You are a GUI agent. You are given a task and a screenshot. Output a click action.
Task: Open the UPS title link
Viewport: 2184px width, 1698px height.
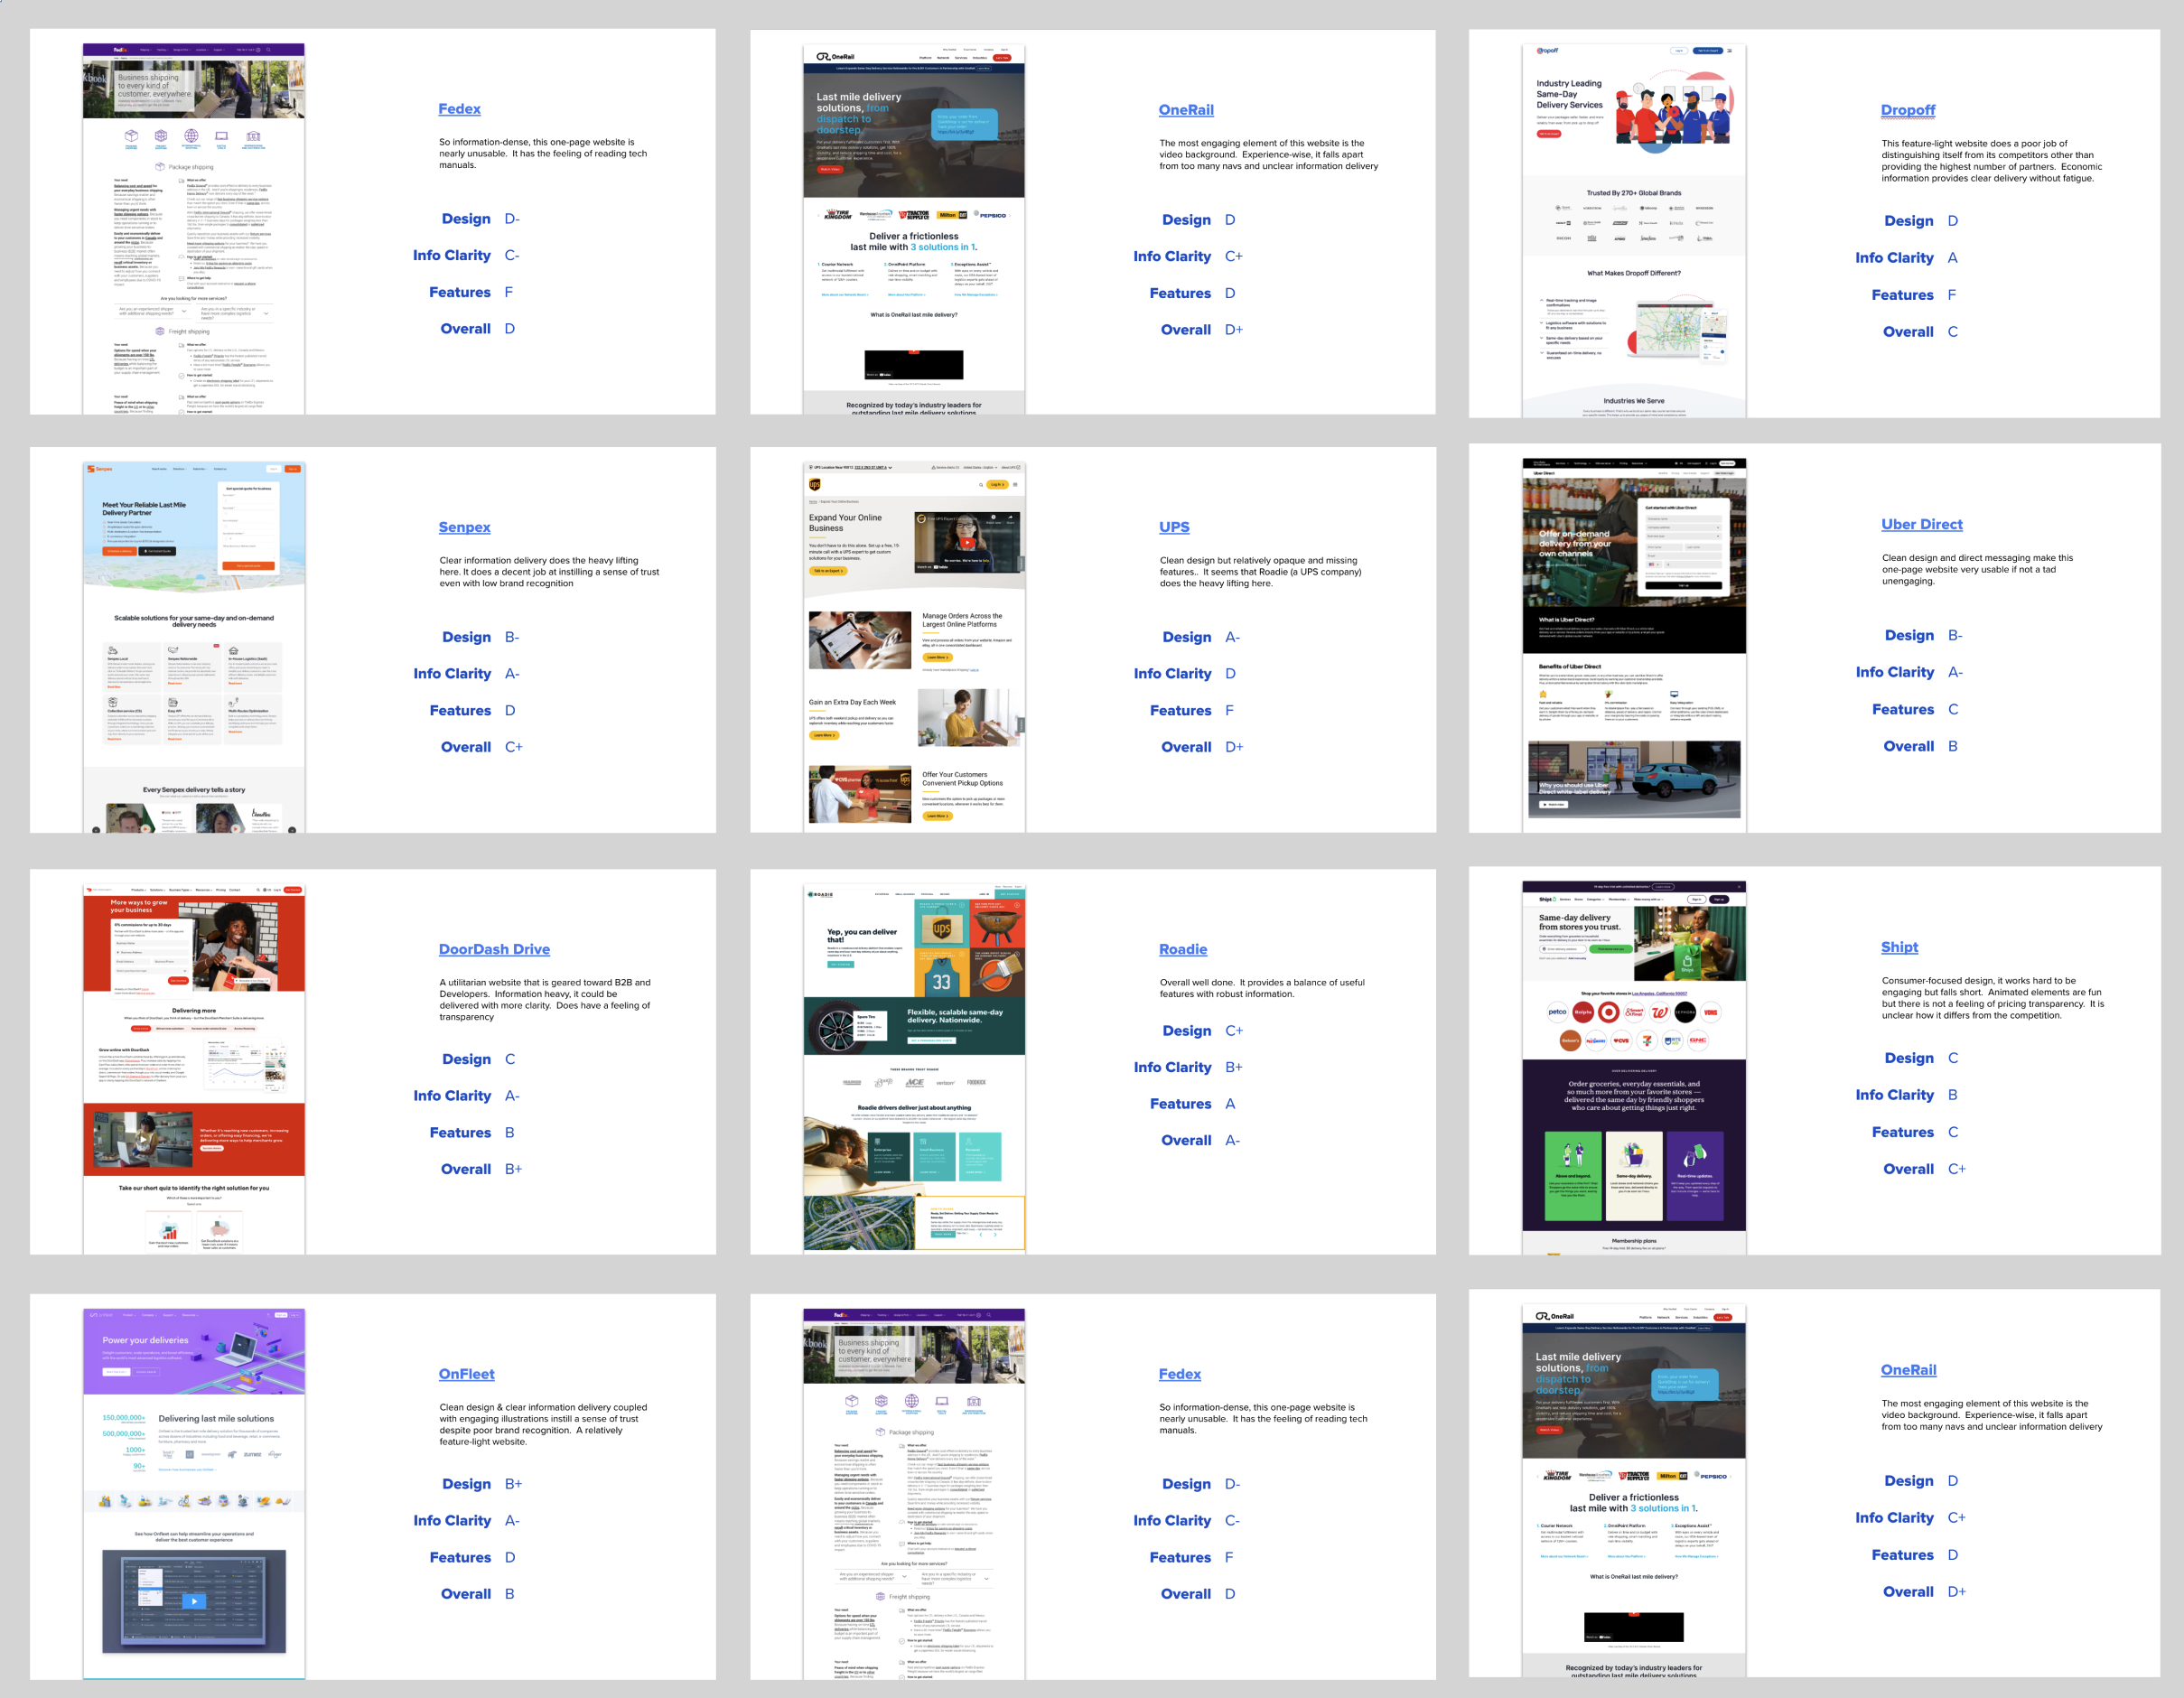click(1174, 527)
